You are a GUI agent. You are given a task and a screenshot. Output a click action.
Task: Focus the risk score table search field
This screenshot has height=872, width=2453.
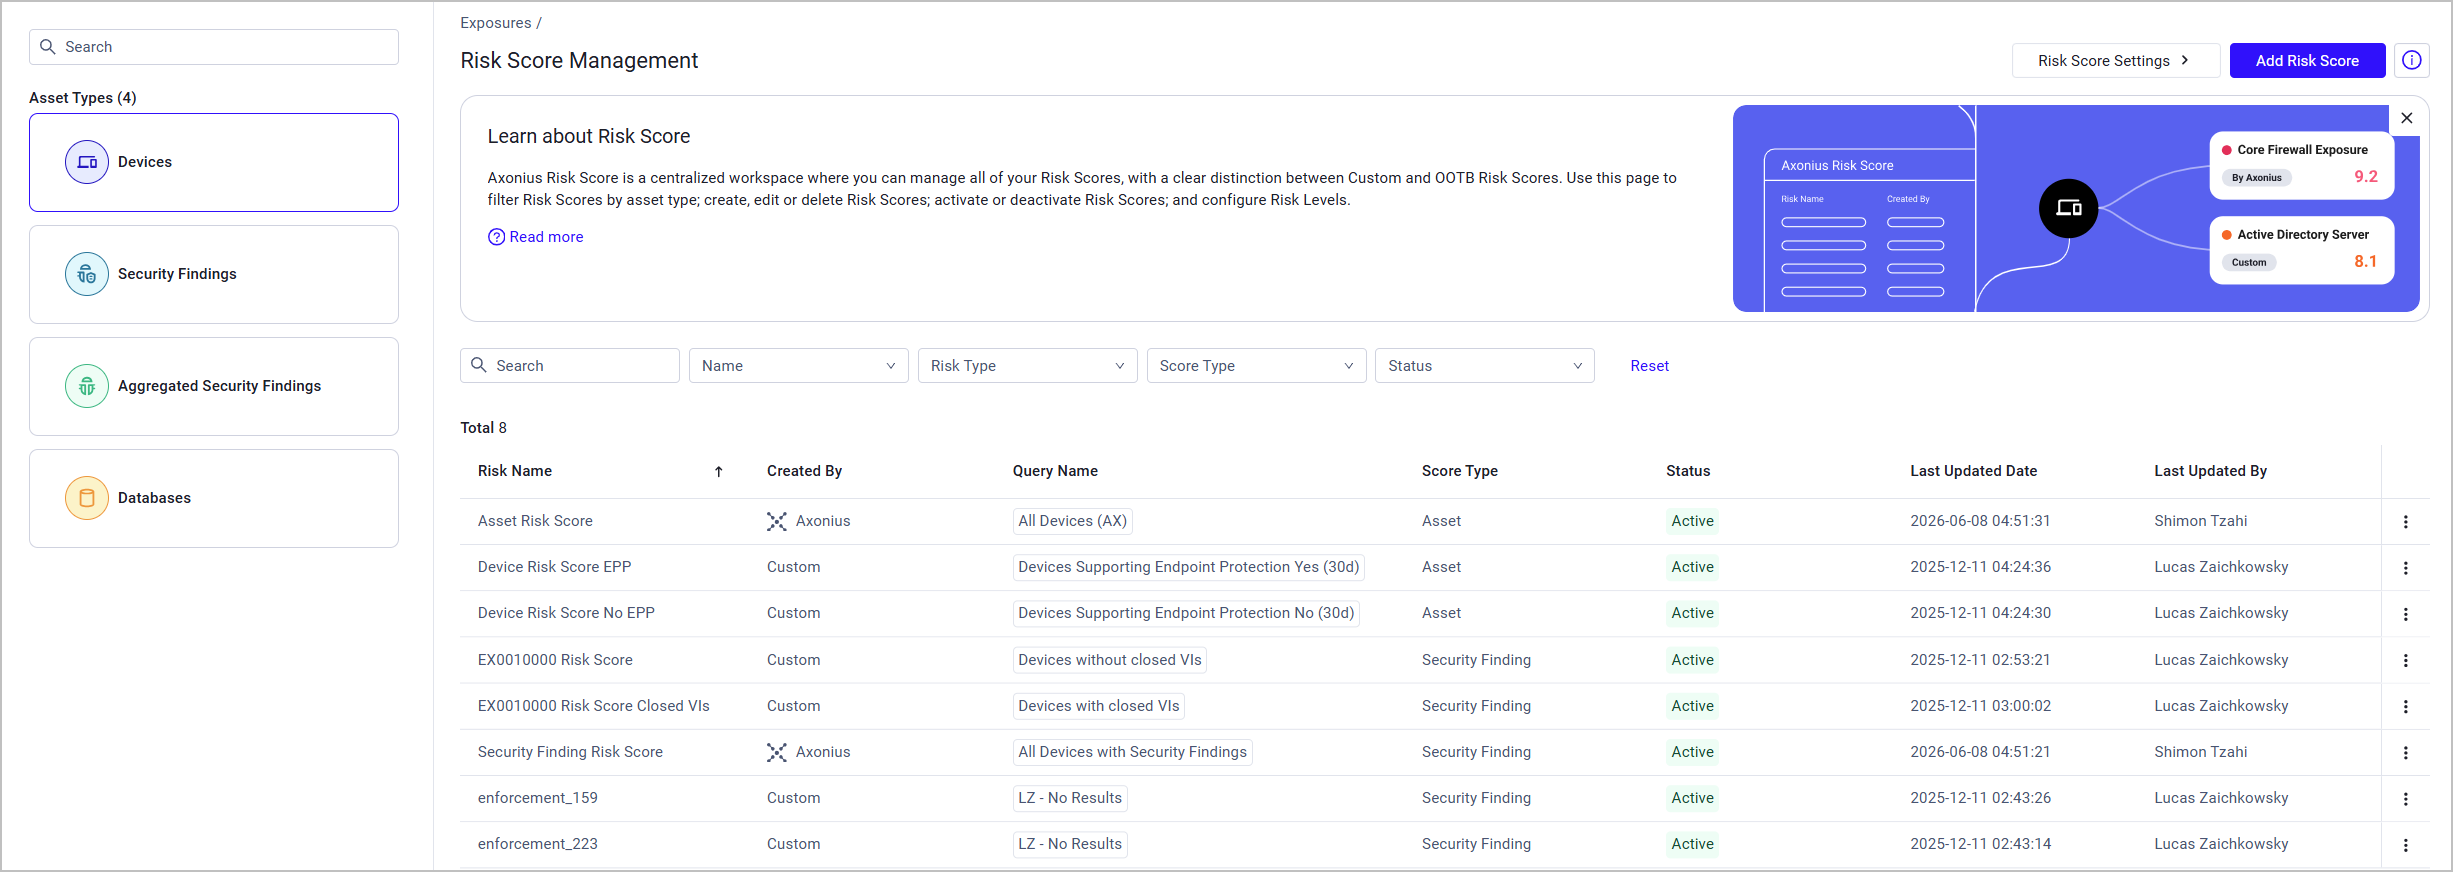(x=570, y=366)
